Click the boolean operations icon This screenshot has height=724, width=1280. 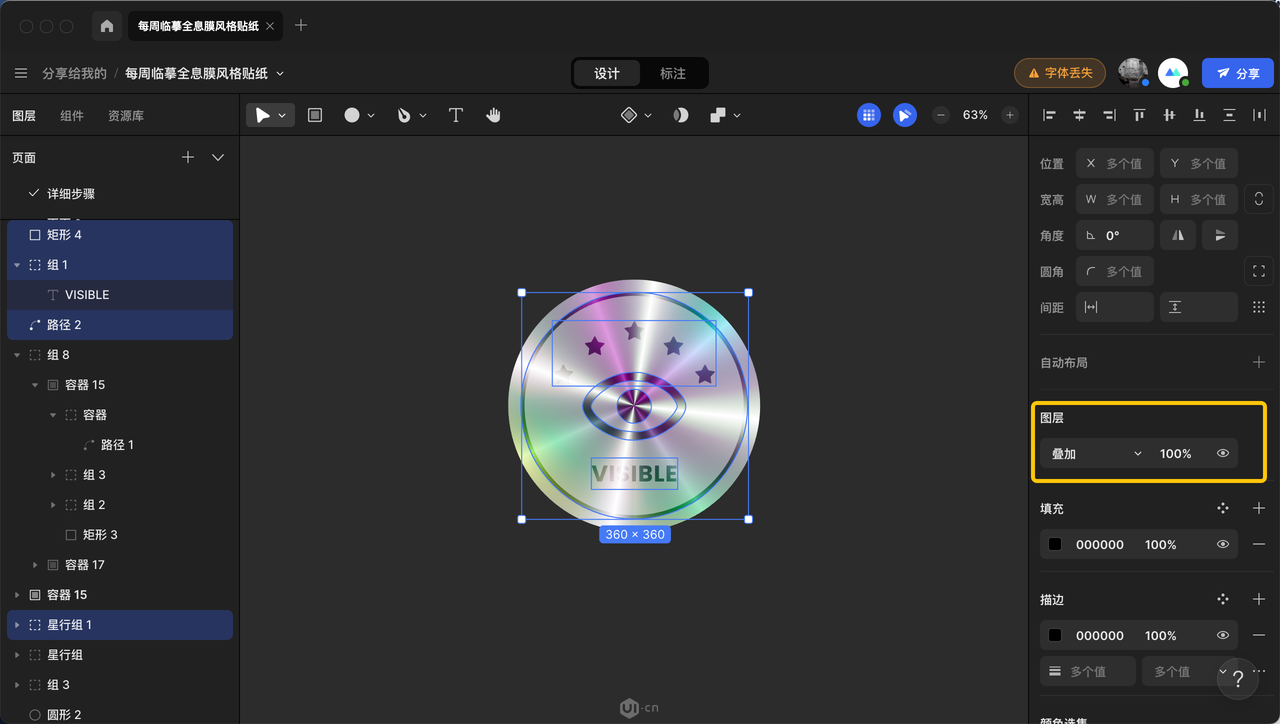tap(718, 115)
